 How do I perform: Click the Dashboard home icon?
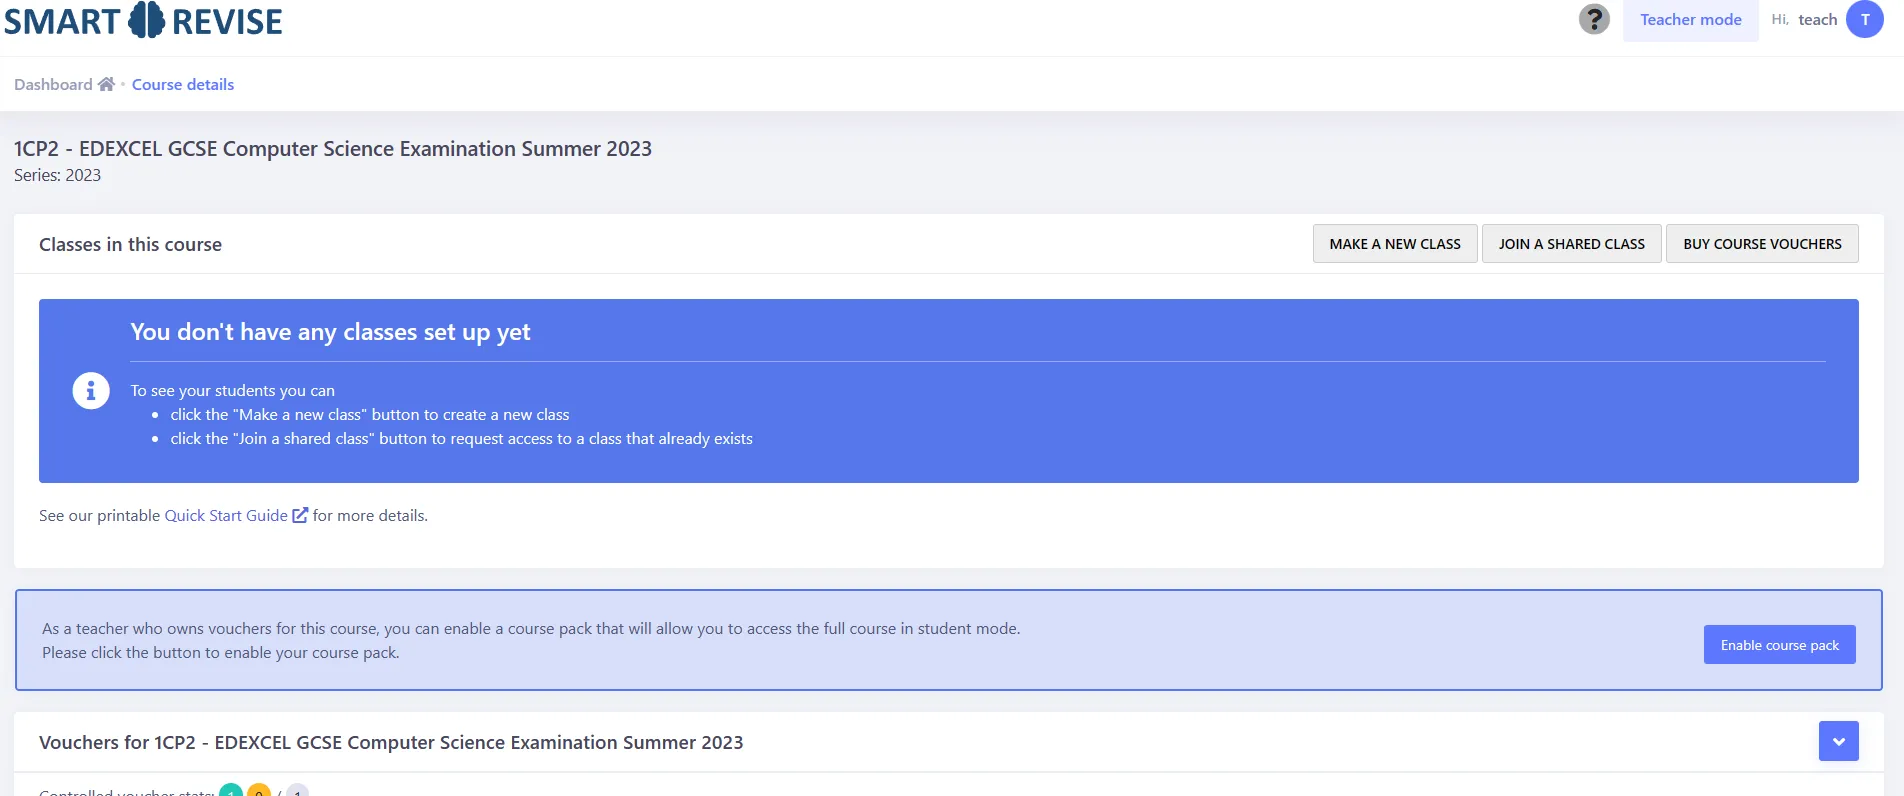[x=106, y=84]
